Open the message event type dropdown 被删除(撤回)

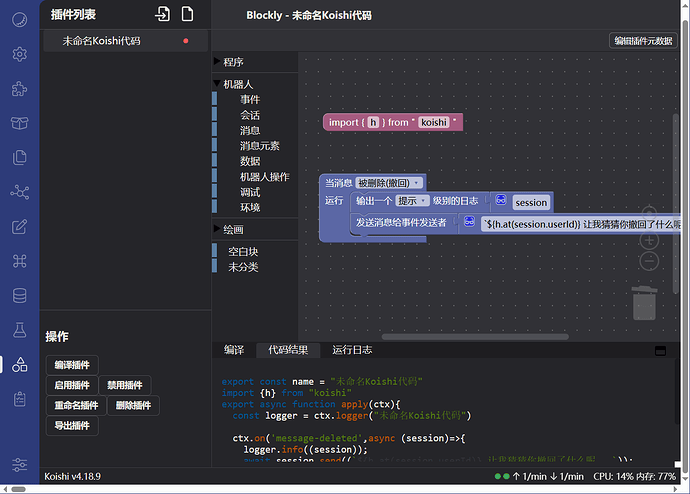389,183
